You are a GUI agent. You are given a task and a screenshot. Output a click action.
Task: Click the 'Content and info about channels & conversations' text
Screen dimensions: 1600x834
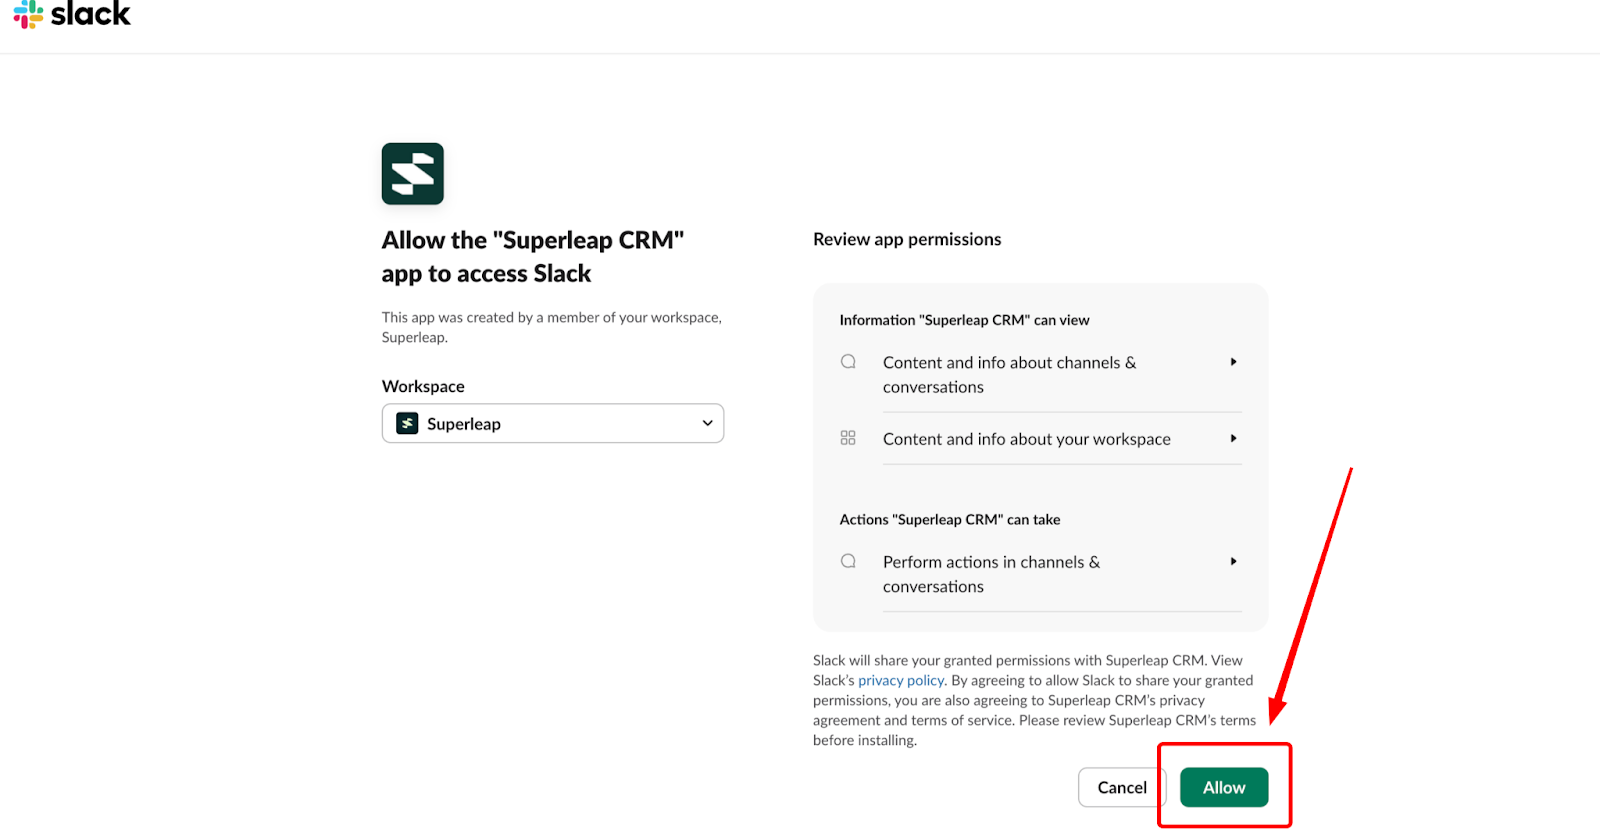[x=1008, y=374]
